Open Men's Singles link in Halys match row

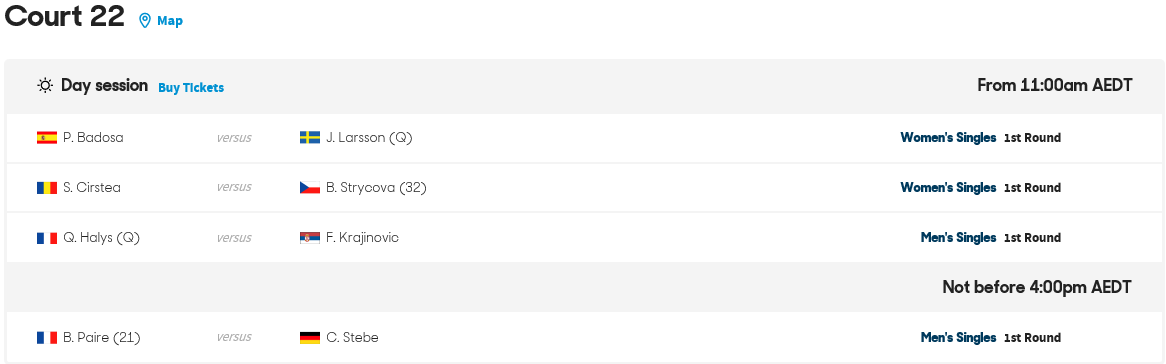(x=959, y=237)
